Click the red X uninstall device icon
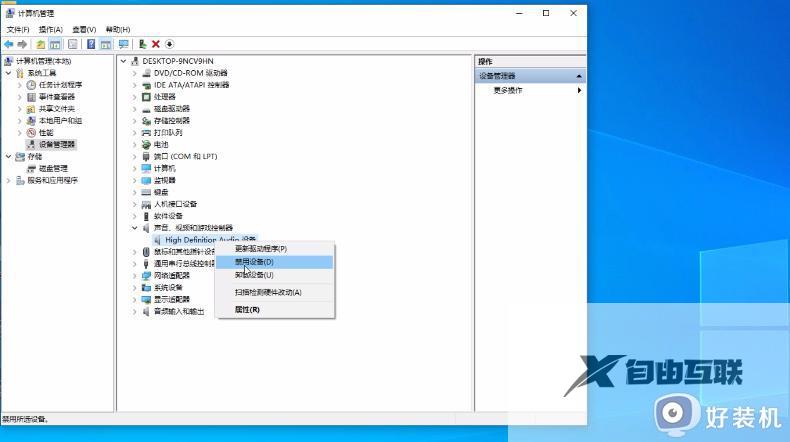This screenshot has width=790, height=442. click(156, 44)
